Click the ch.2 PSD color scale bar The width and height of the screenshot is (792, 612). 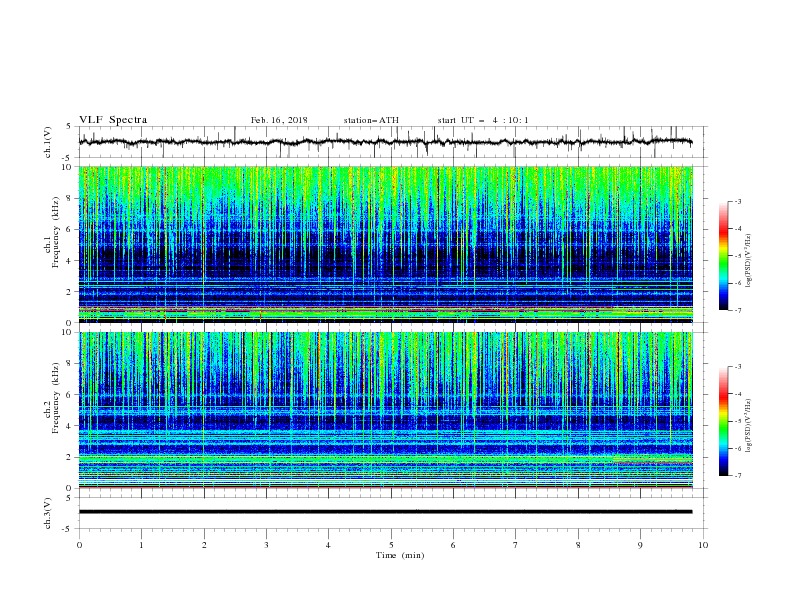724,421
